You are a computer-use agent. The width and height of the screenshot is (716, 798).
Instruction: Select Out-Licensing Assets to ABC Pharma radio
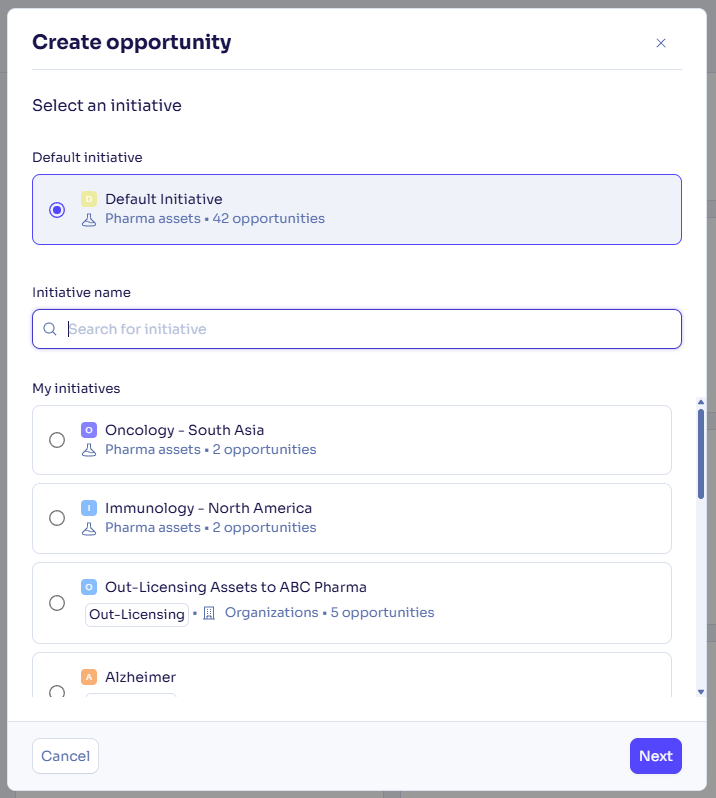pyautogui.click(x=57, y=603)
